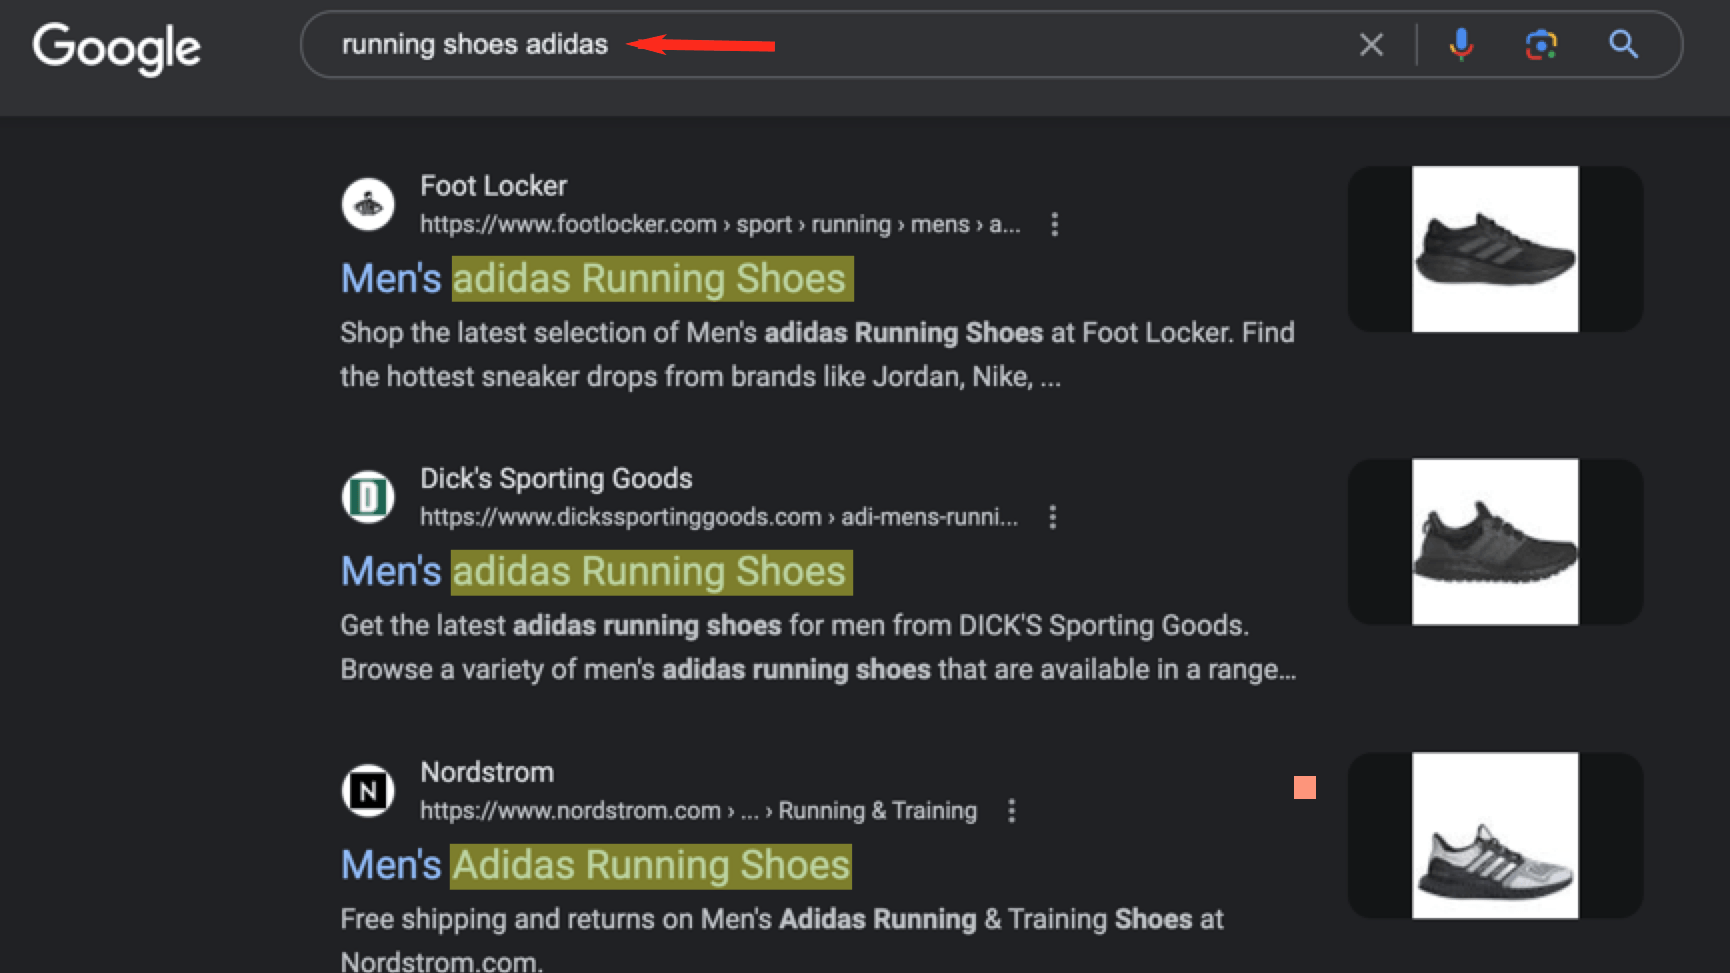The width and height of the screenshot is (1730, 973).
Task: Click the magnifying glass search button
Action: 1623,44
